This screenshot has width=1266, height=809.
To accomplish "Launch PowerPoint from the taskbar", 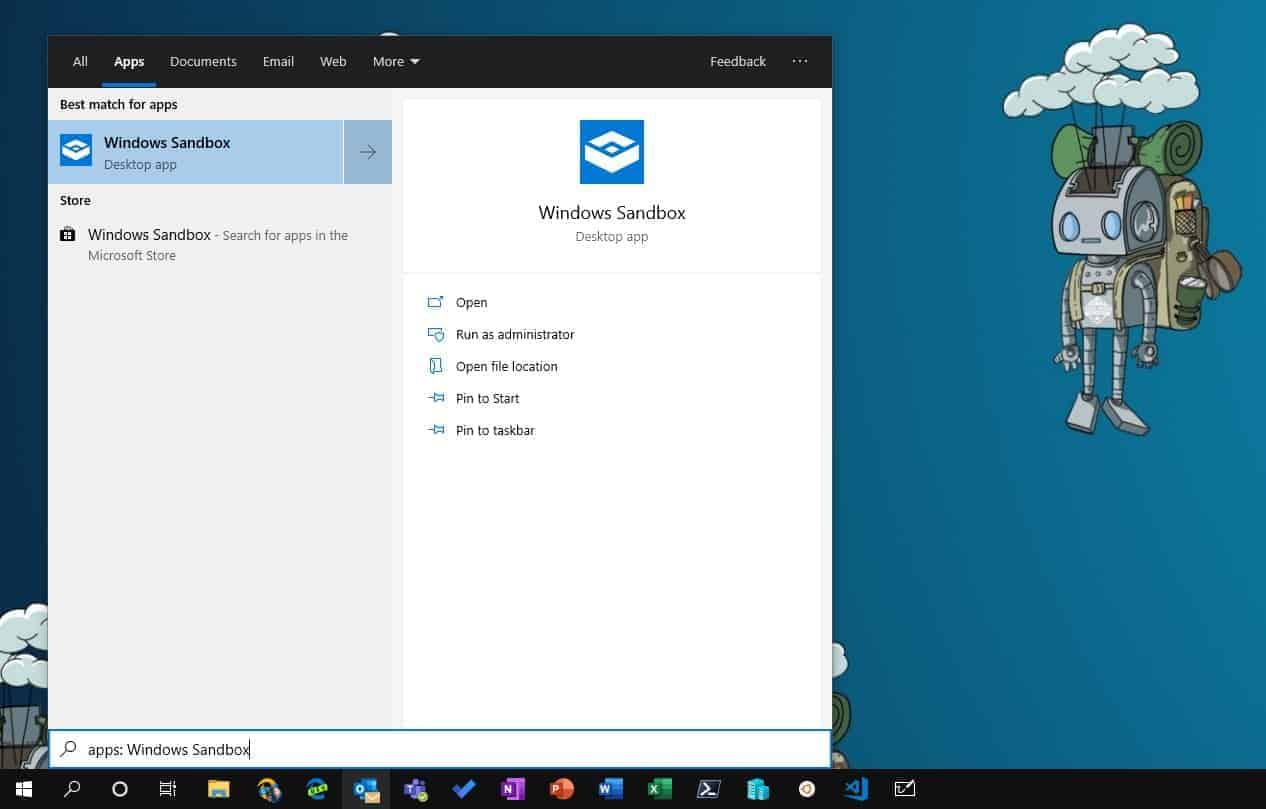I will [x=561, y=789].
